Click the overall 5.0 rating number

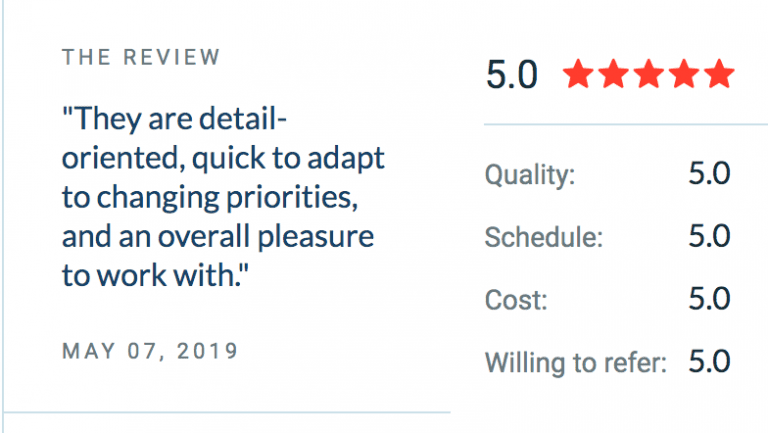(512, 75)
